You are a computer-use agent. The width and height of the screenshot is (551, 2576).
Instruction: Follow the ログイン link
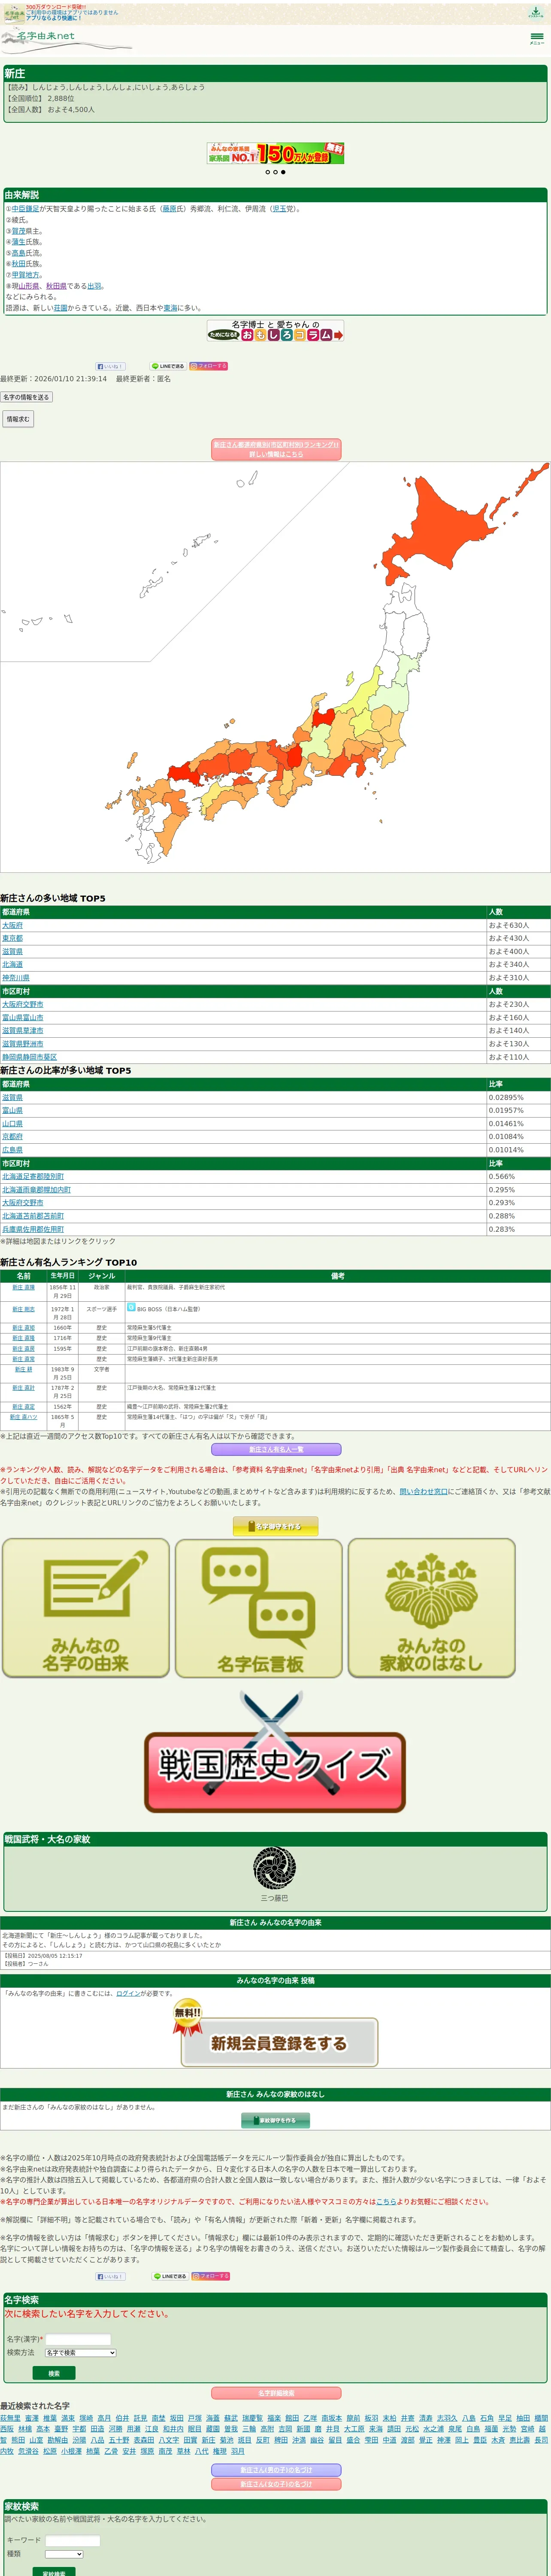click(x=128, y=1993)
